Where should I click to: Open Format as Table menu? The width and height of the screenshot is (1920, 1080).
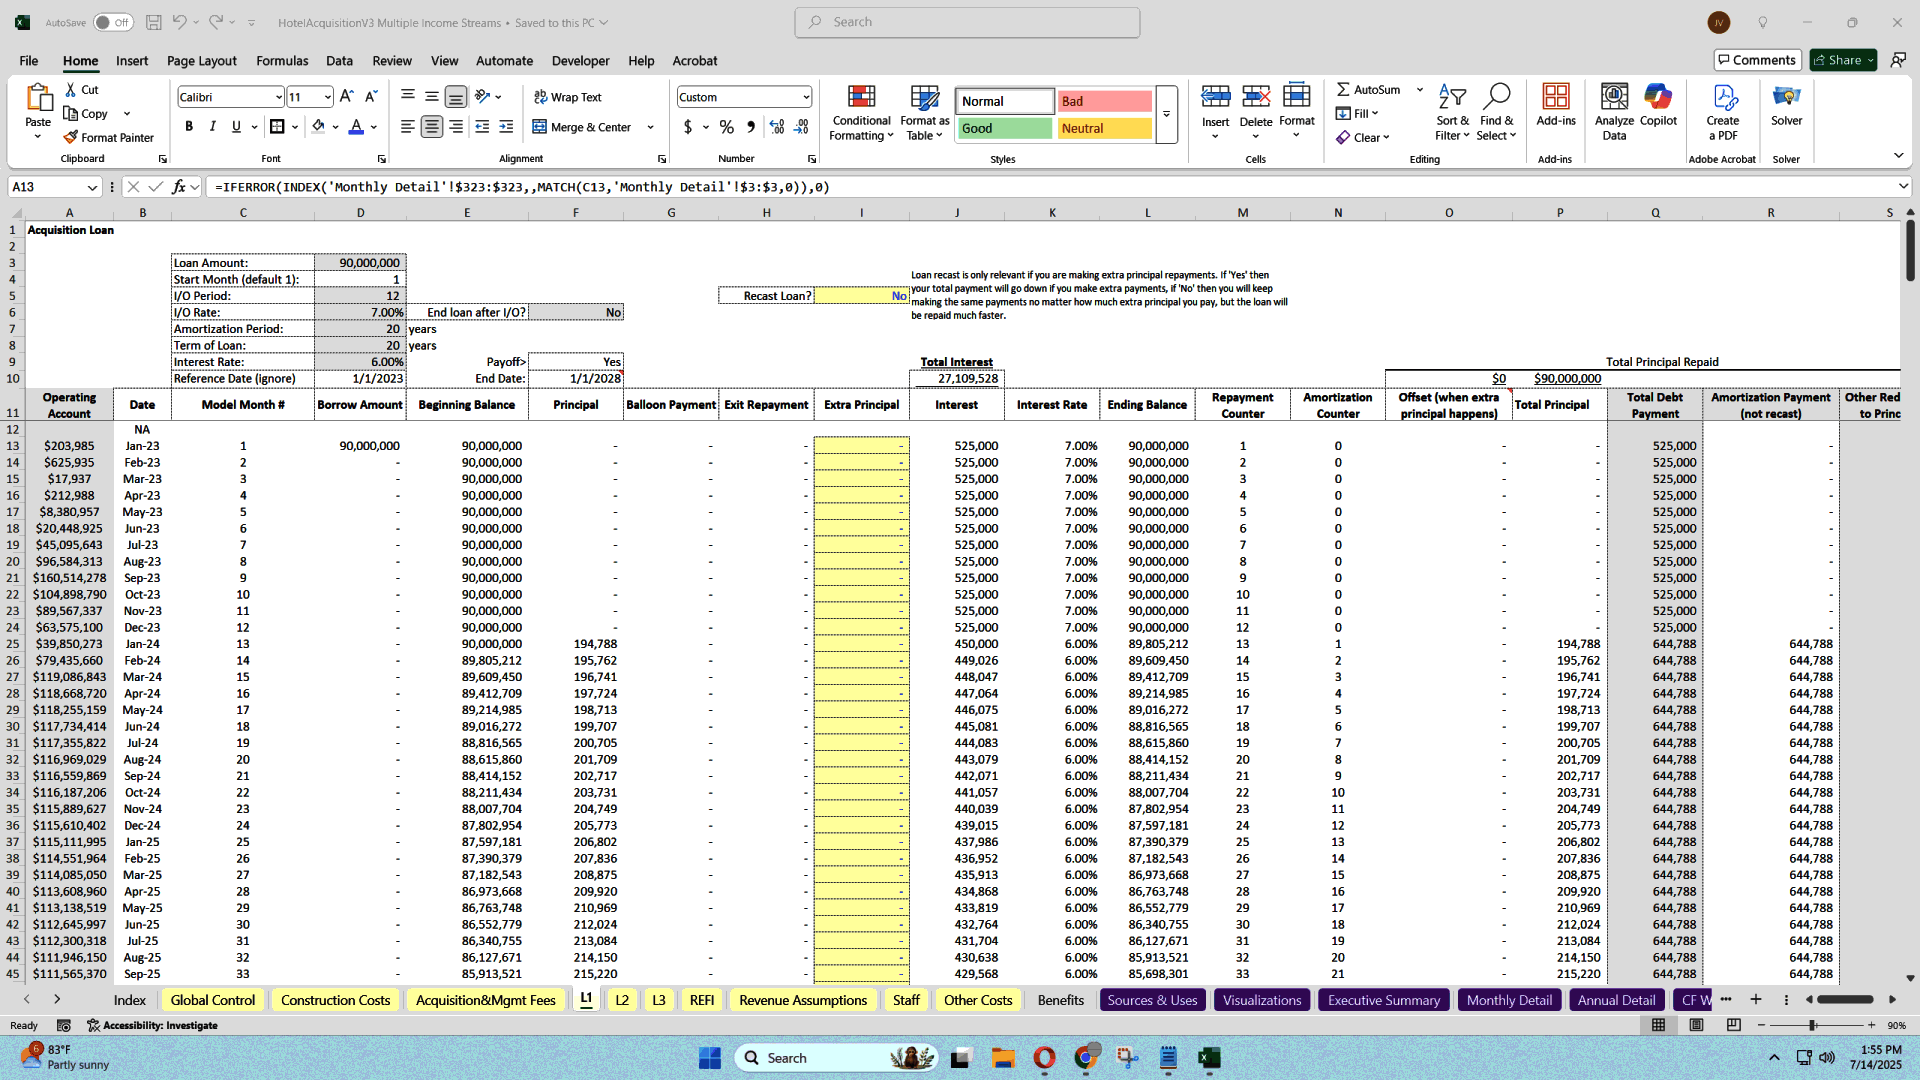tap(924, 112)
